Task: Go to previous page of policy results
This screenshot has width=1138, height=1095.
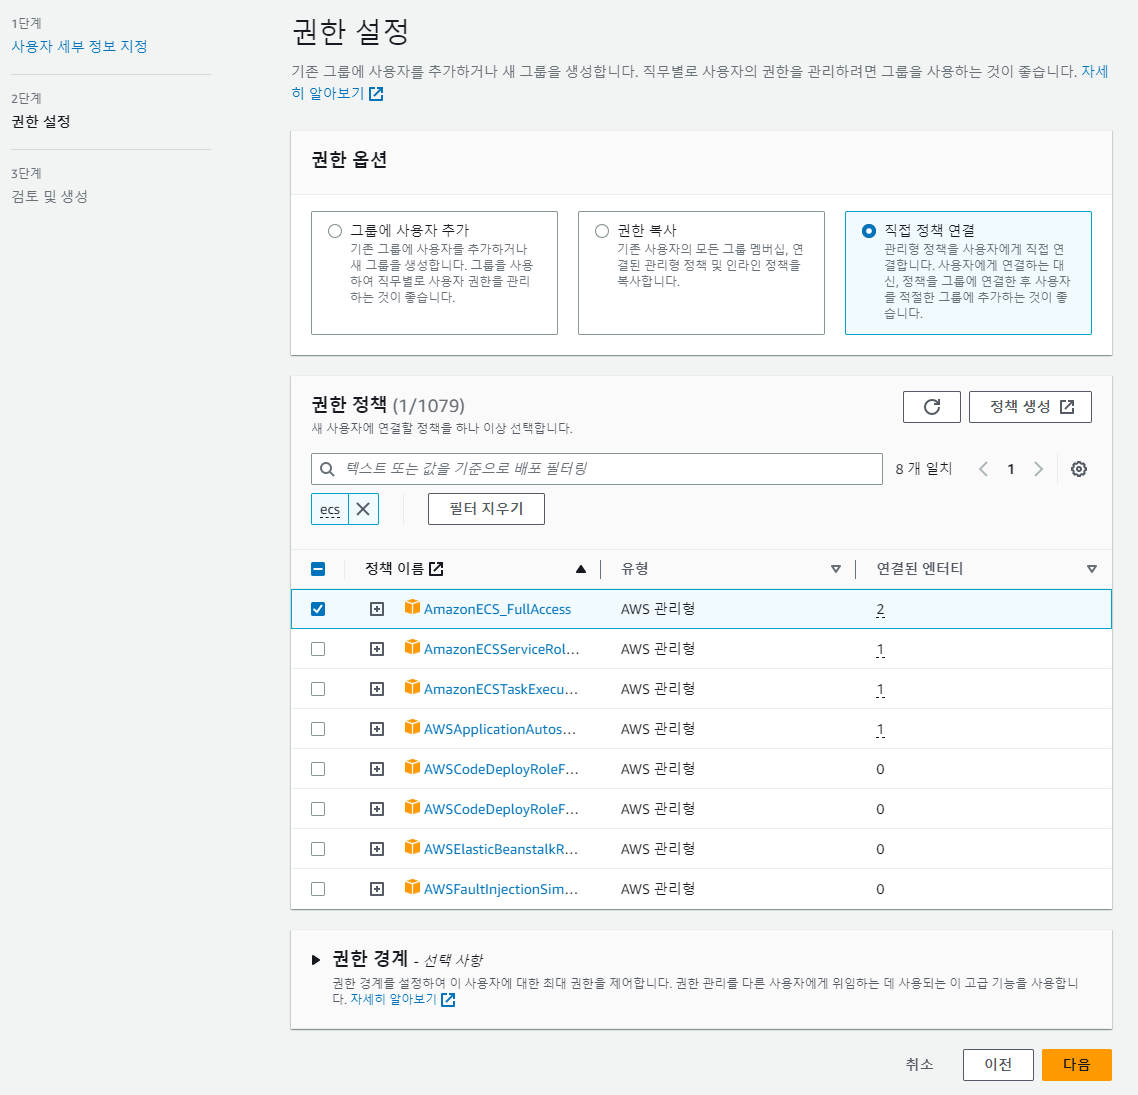Action: point(983,469)
